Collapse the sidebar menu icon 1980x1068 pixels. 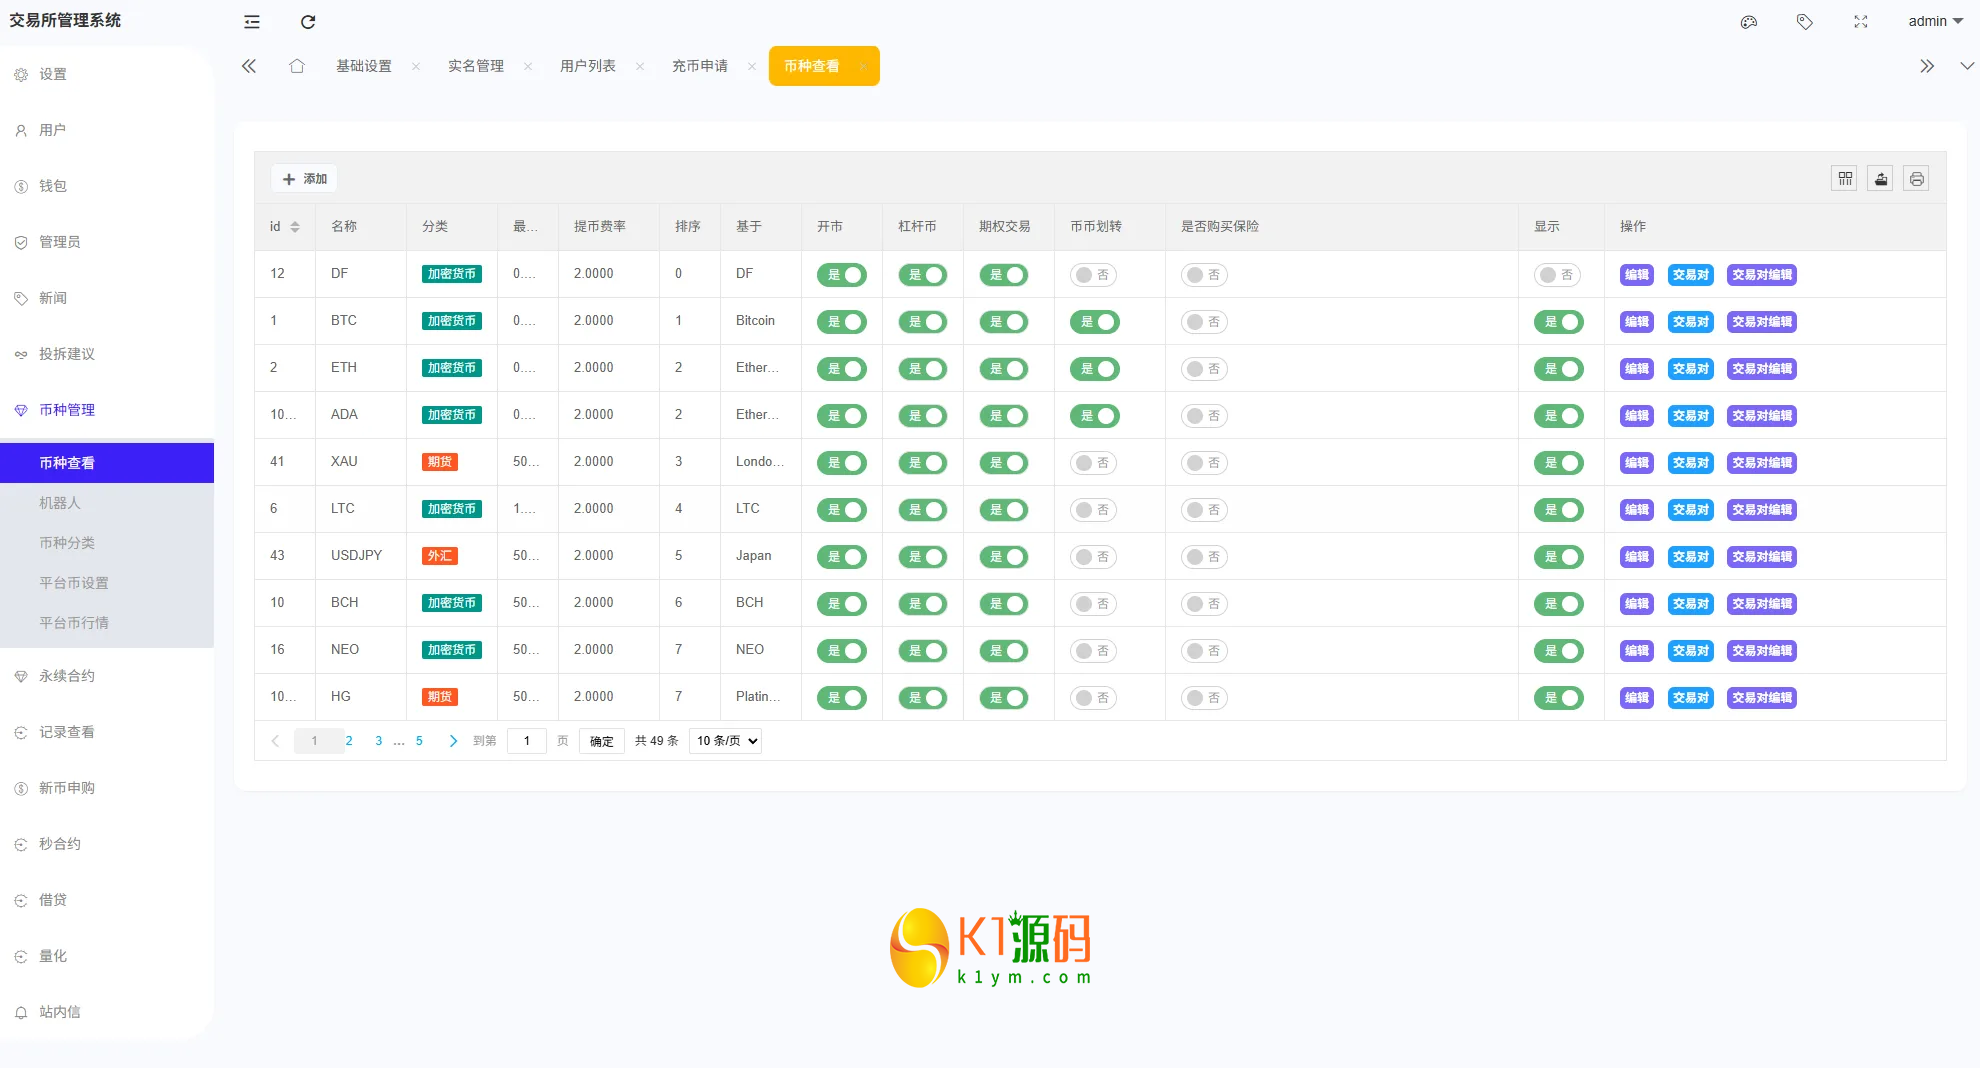coord(252,22)
